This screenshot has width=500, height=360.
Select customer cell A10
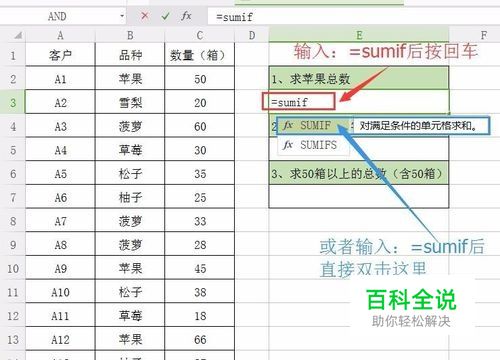pyautogui.click(x=60, y=292)
